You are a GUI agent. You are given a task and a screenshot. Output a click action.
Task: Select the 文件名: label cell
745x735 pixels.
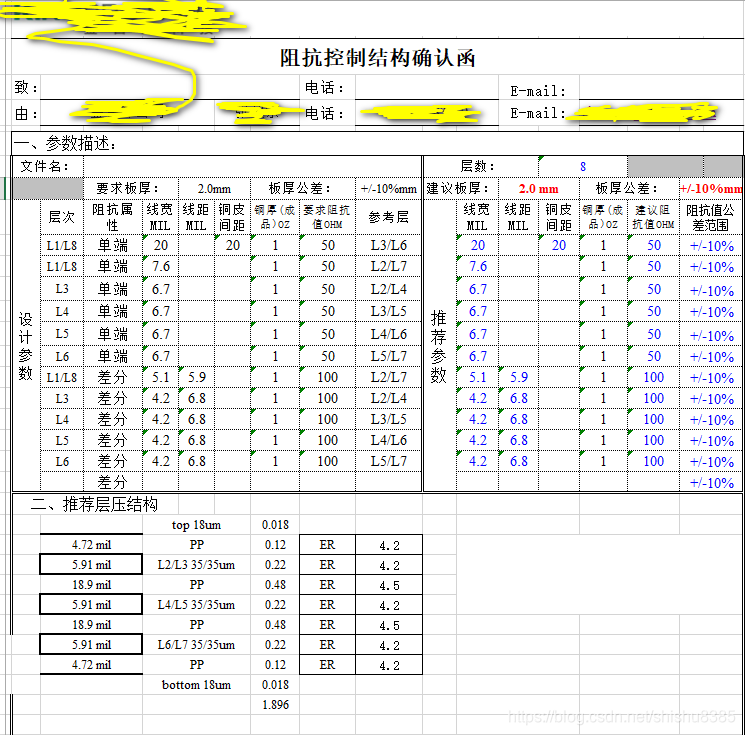click(44, 166)
